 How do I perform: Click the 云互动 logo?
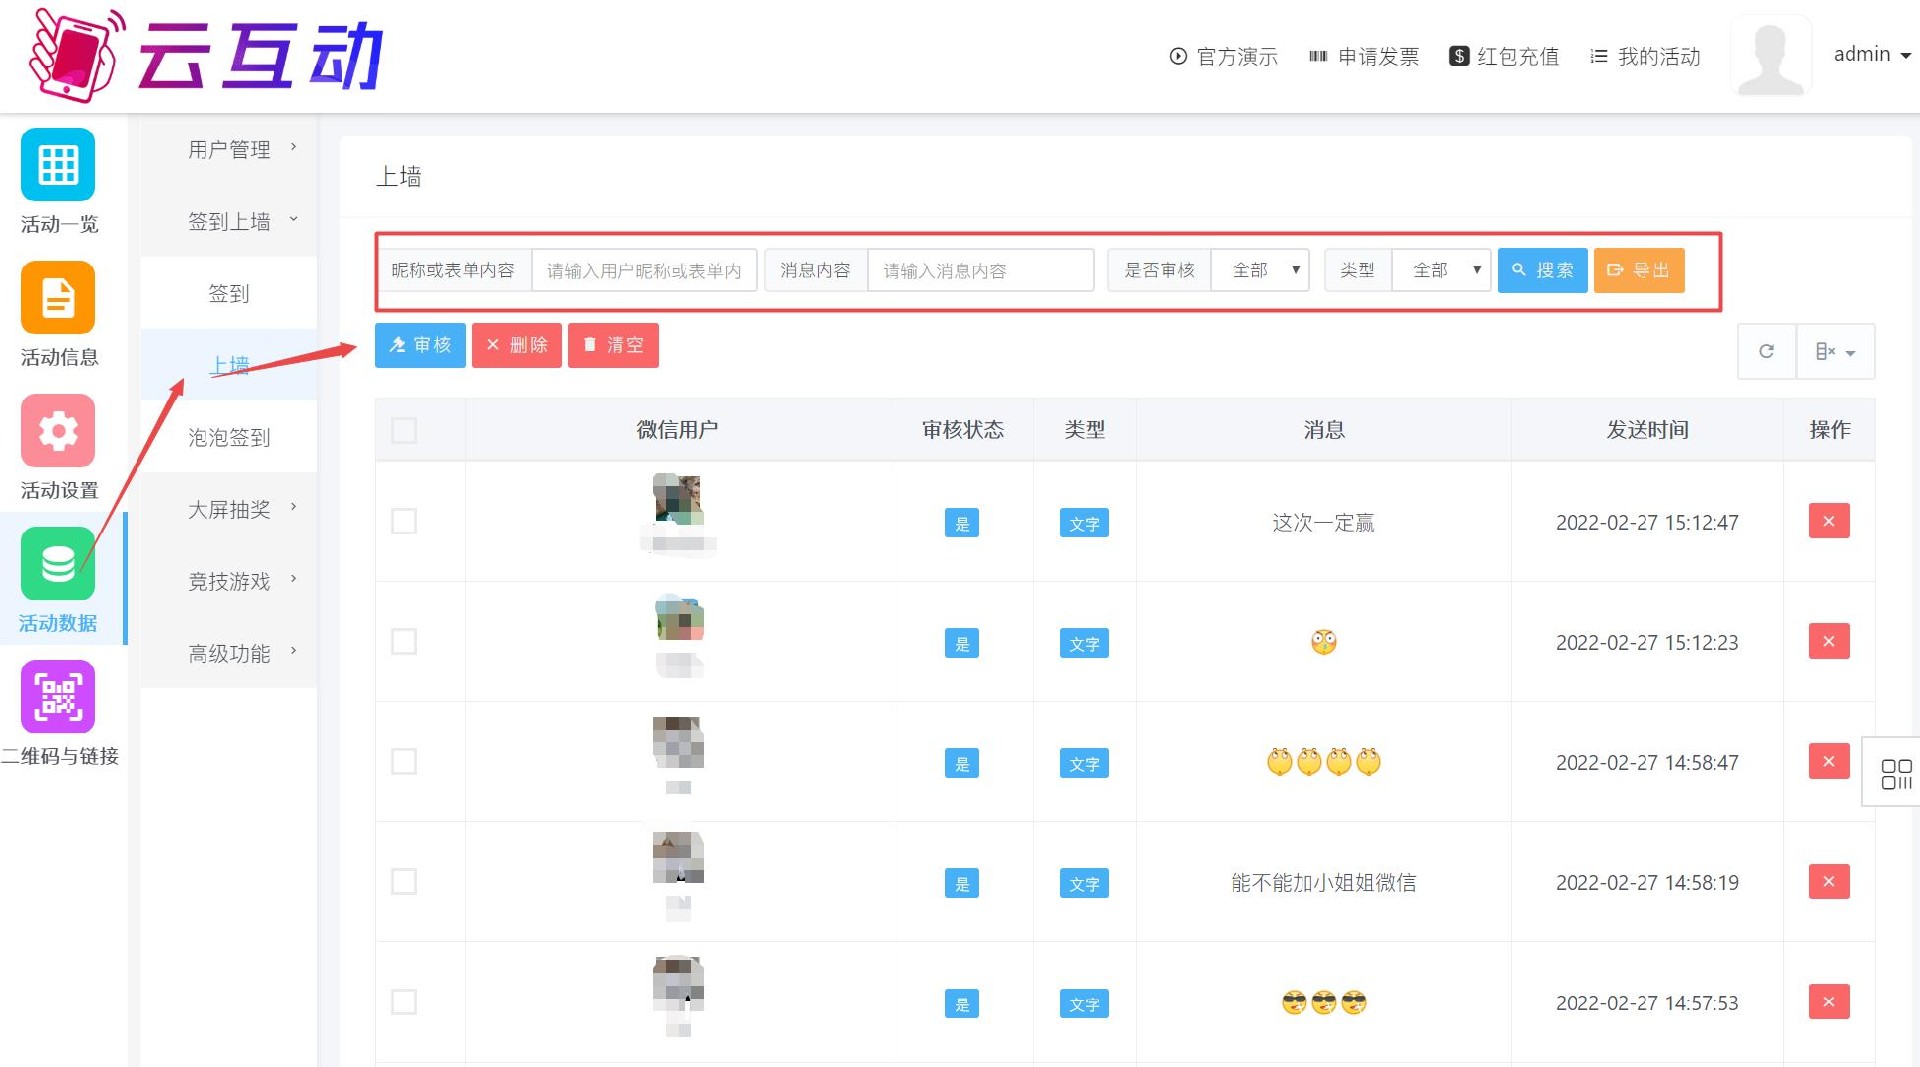point(206,55)
